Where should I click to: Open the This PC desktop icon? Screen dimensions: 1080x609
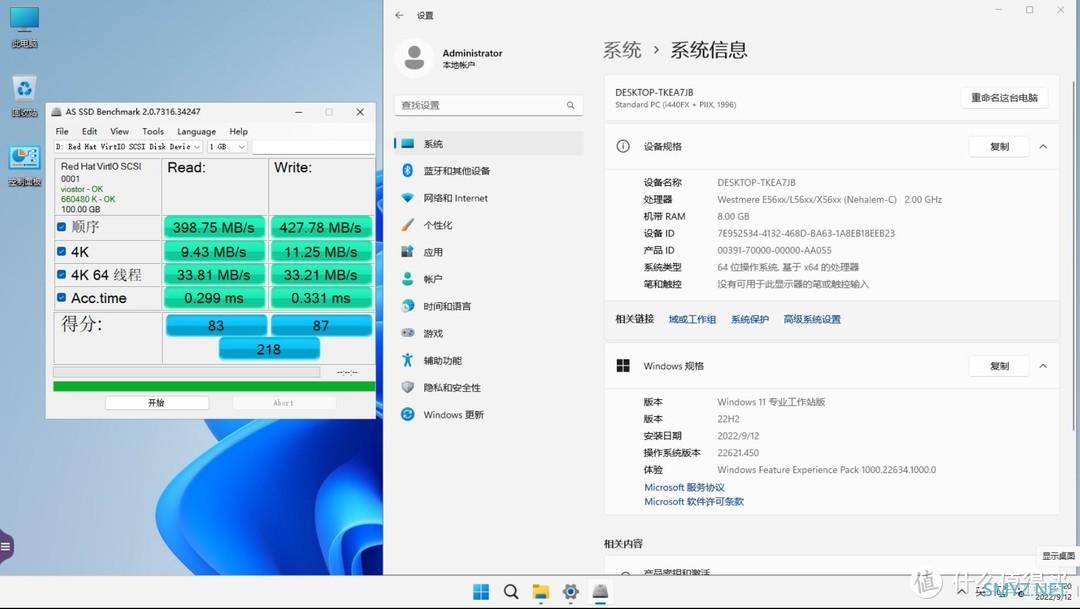coord(25,26)
